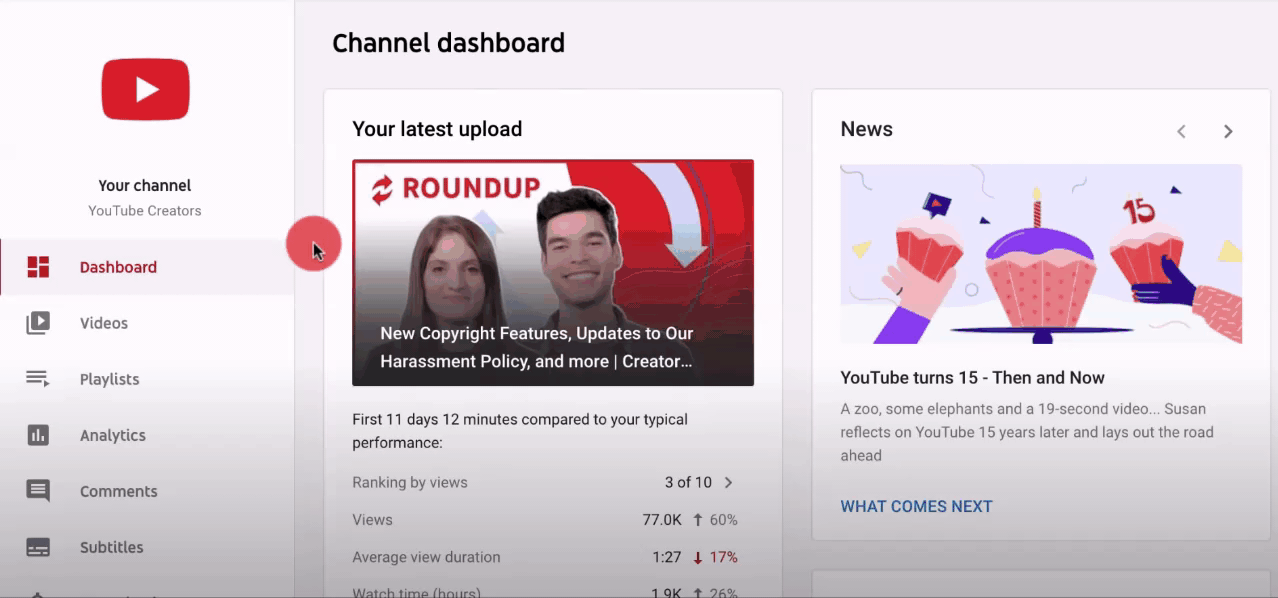Open the latest upload Roundup thumbnail

[x=553, y=272]
